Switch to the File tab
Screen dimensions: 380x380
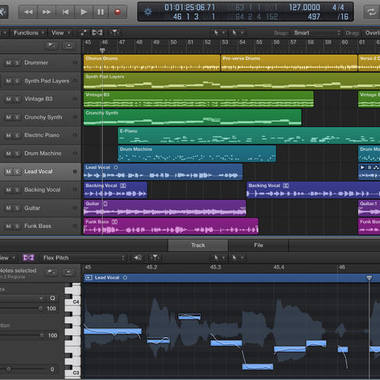click(258, 245)
